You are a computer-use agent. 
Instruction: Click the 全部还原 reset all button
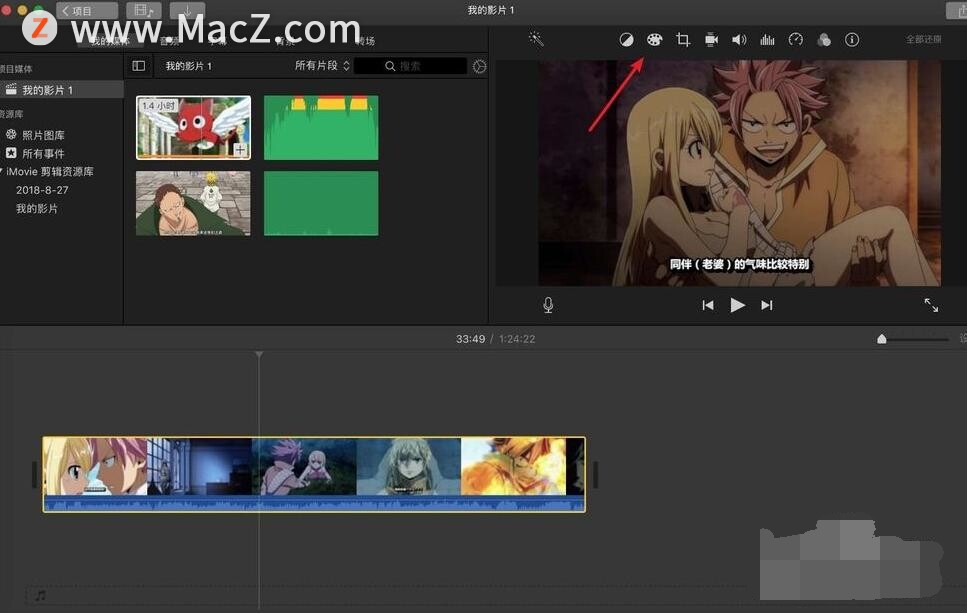(923, 39)
